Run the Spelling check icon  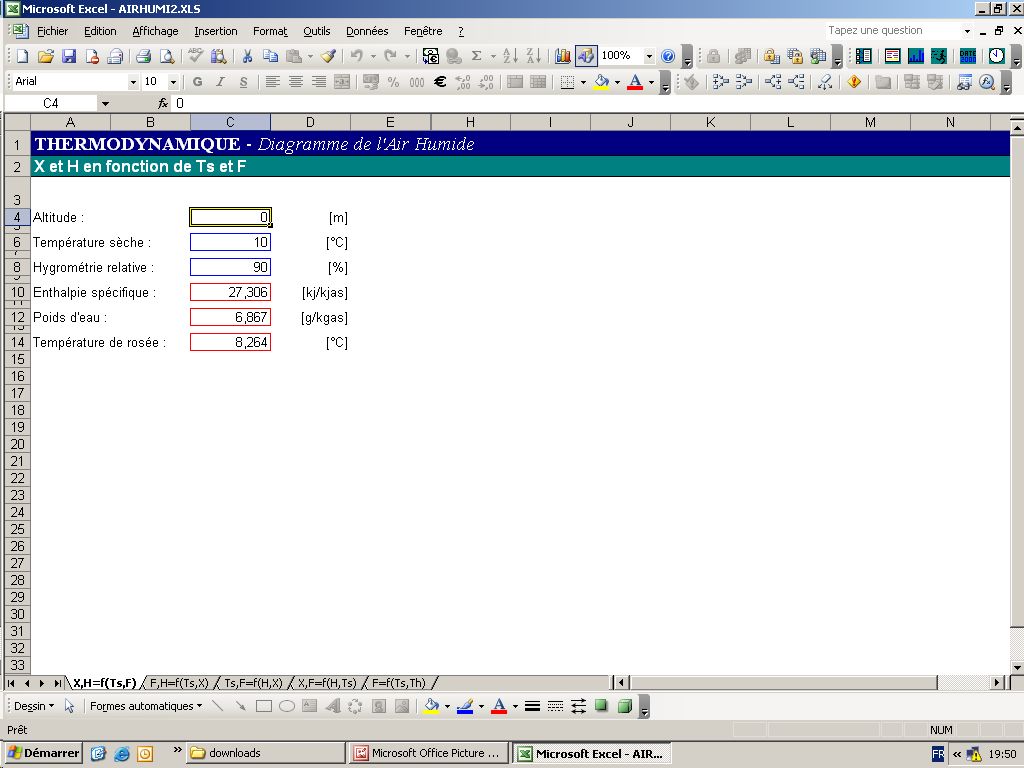195,56
